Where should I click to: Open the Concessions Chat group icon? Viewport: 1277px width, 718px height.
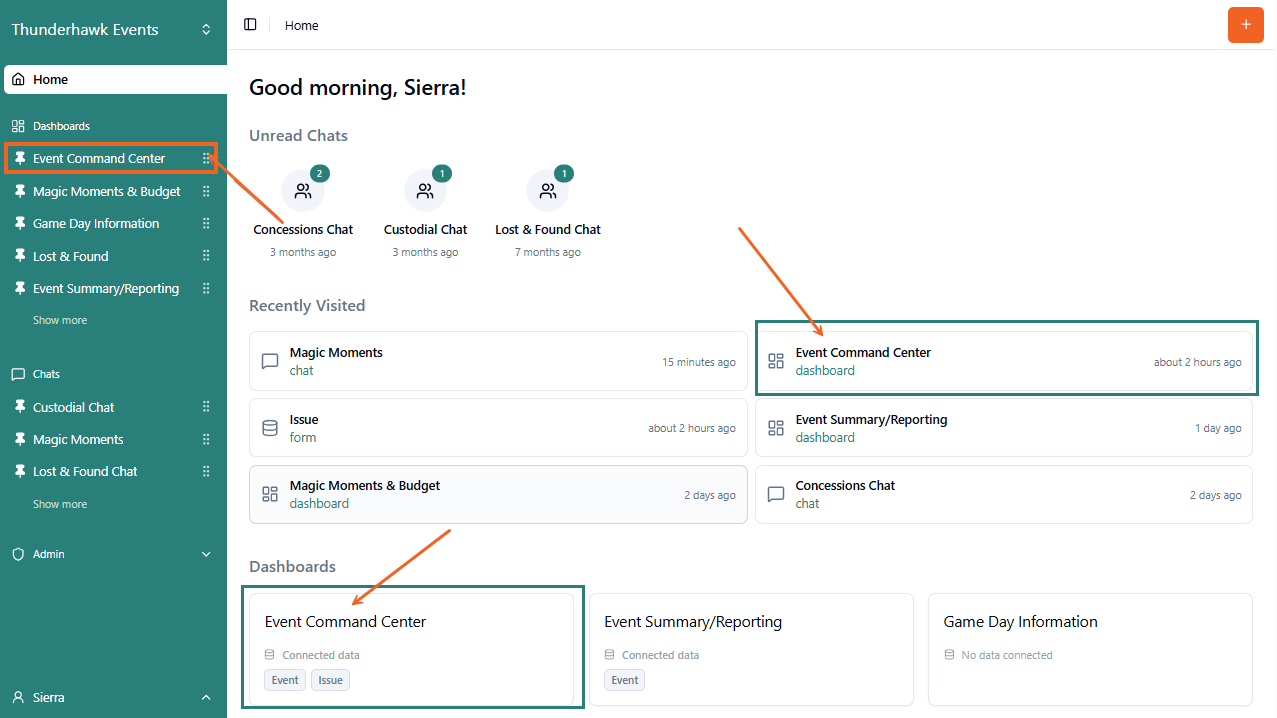[303, 191]
